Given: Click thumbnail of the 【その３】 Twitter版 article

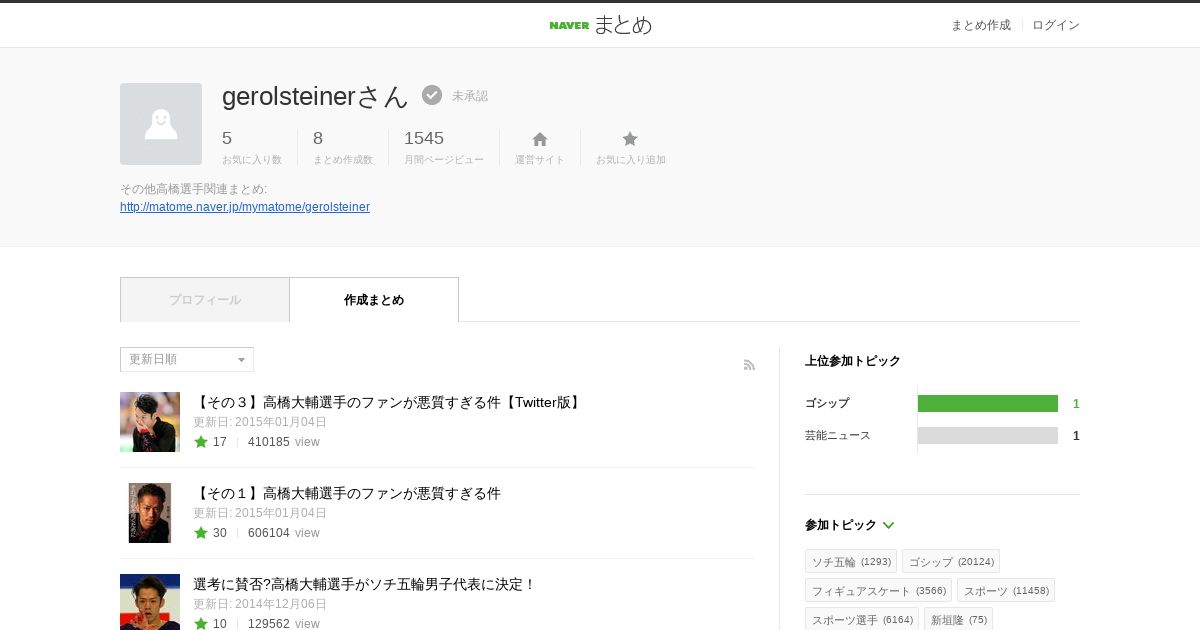Looking at the screenshot, I should 150,422.
